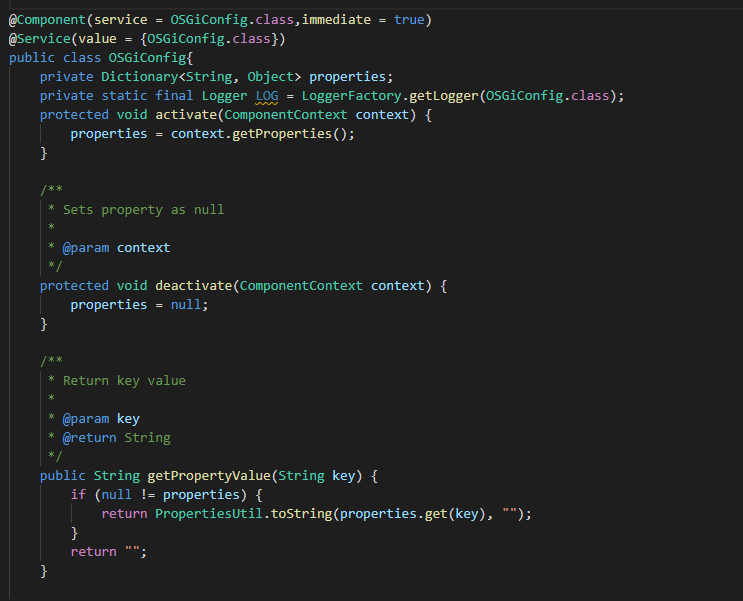Click ComponentContext in the activate signature
743x601 pixels.
pos(286,115)
